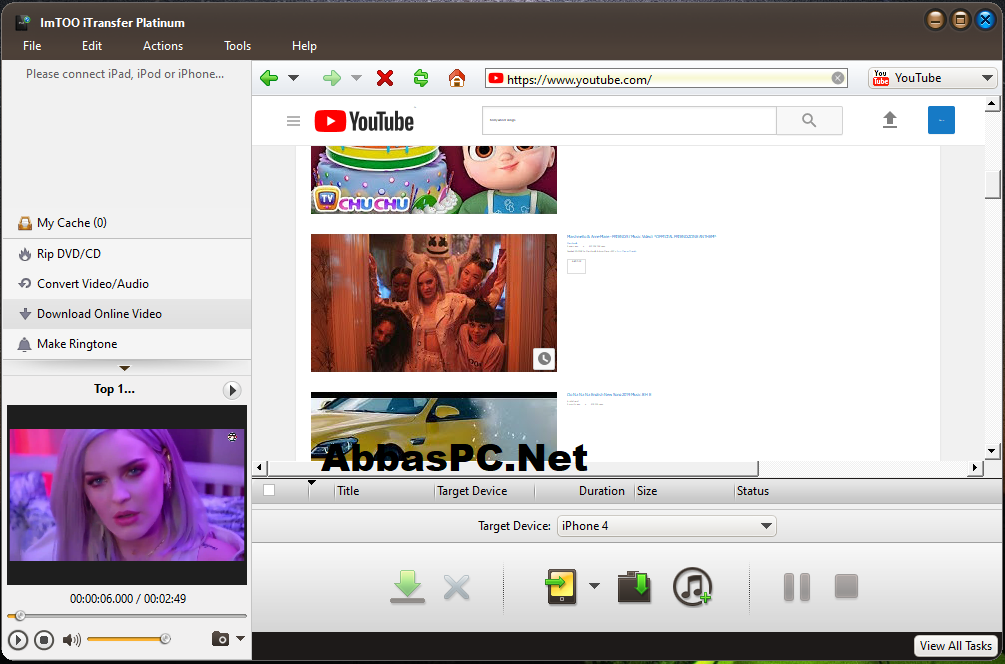Open the YouTube hamburger menu
Viewport: 1005px width, 664px height.
294,121
